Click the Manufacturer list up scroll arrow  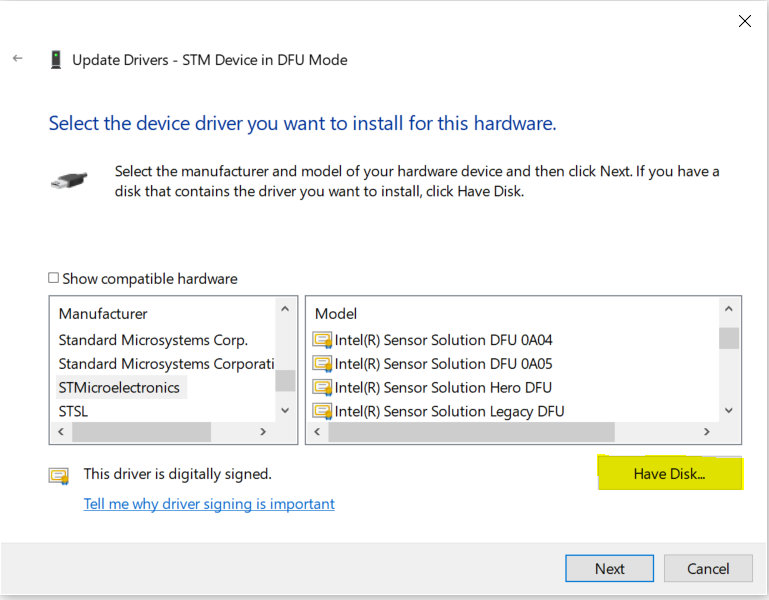[285, 309]
